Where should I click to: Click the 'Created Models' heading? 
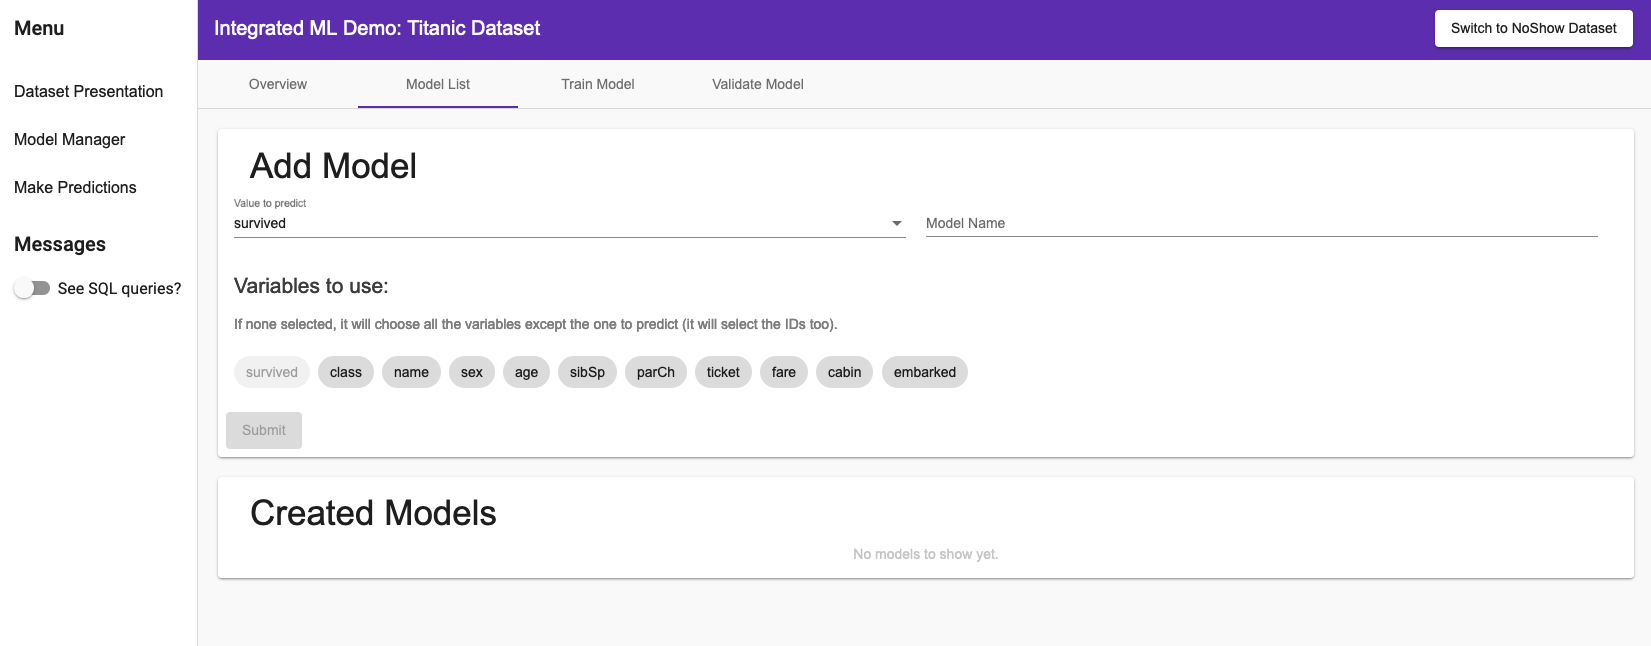pyautogui.click(x=373, y=513)
